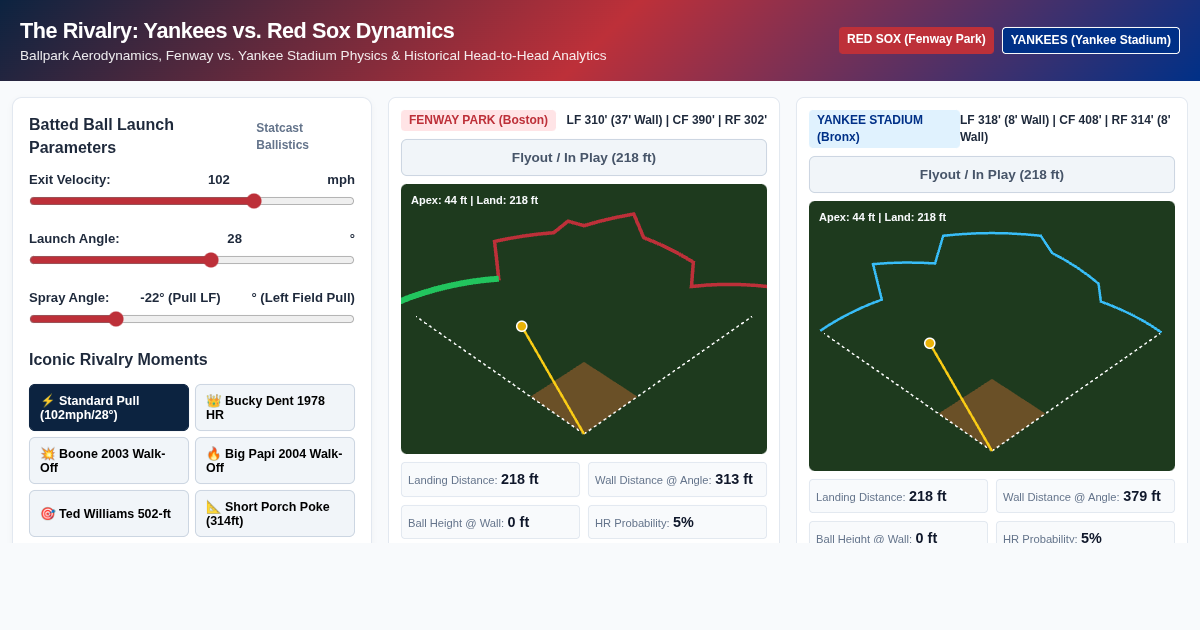Choose the Short Porch Poke preset
1200x630 pixels.
pos(275,514)
